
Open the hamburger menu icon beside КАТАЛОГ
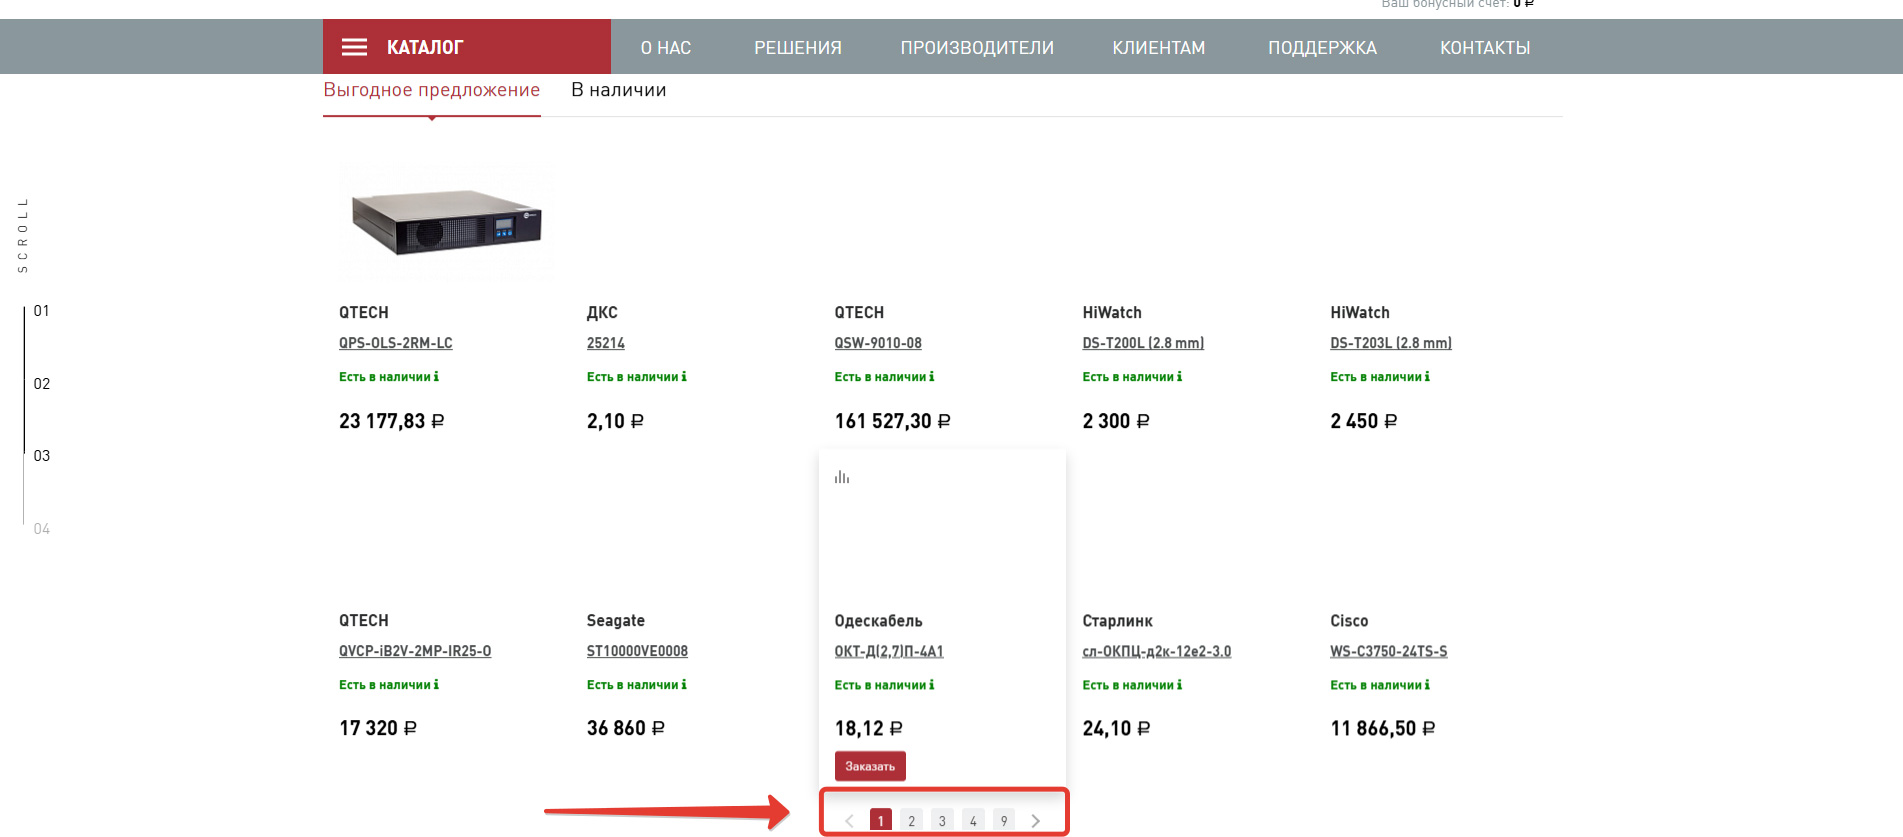point(354,47)
